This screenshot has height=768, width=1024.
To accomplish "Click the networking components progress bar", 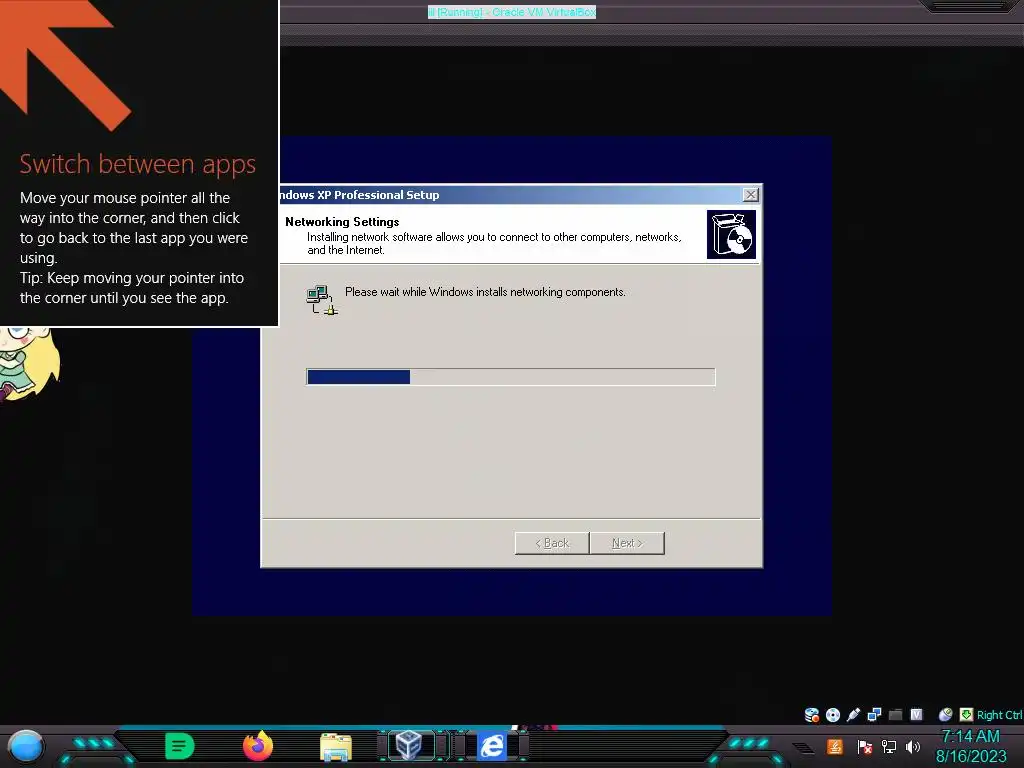I will [511, 377].
